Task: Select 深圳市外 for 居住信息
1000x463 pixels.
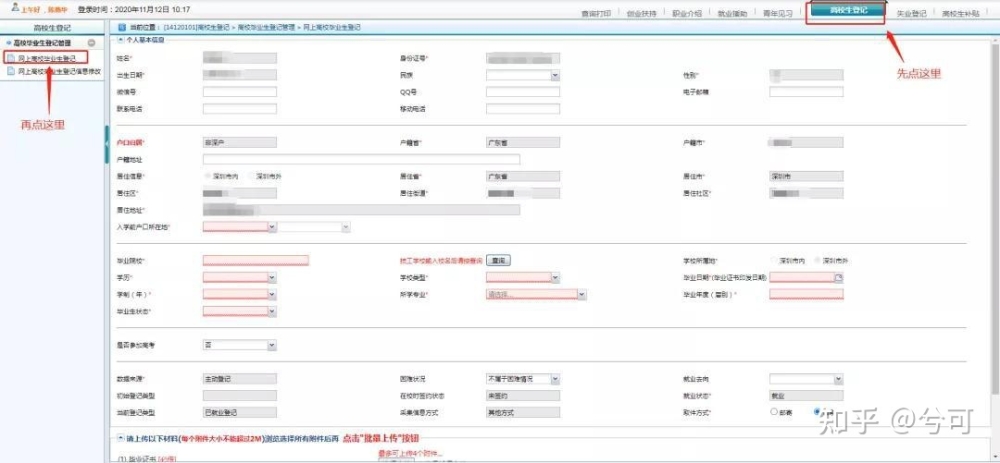Action: [x=252, y=176]
